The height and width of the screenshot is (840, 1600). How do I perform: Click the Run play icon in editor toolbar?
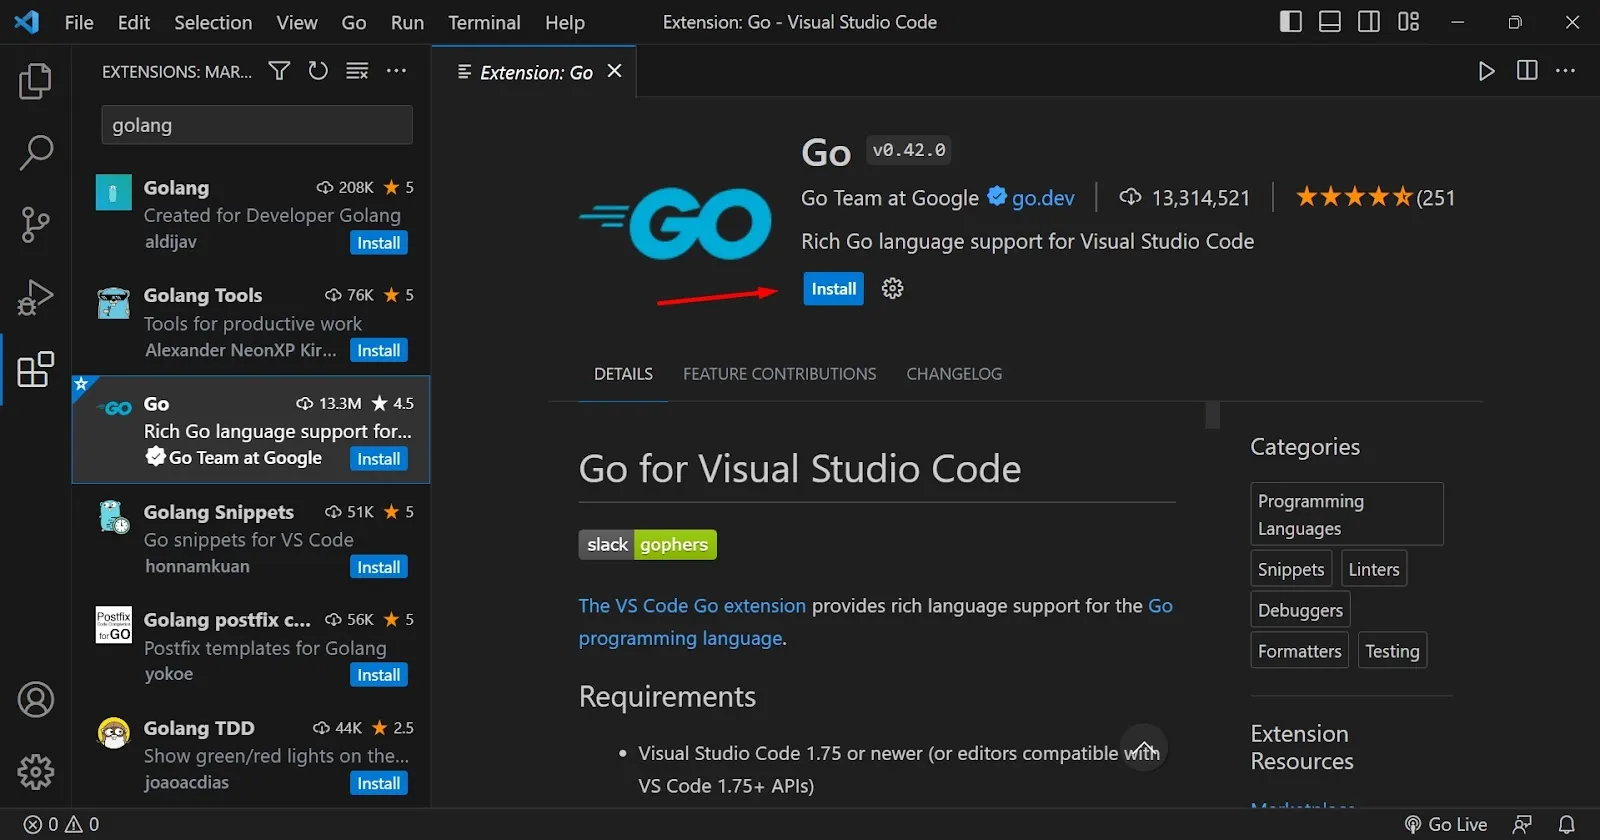coord(1487,71)
